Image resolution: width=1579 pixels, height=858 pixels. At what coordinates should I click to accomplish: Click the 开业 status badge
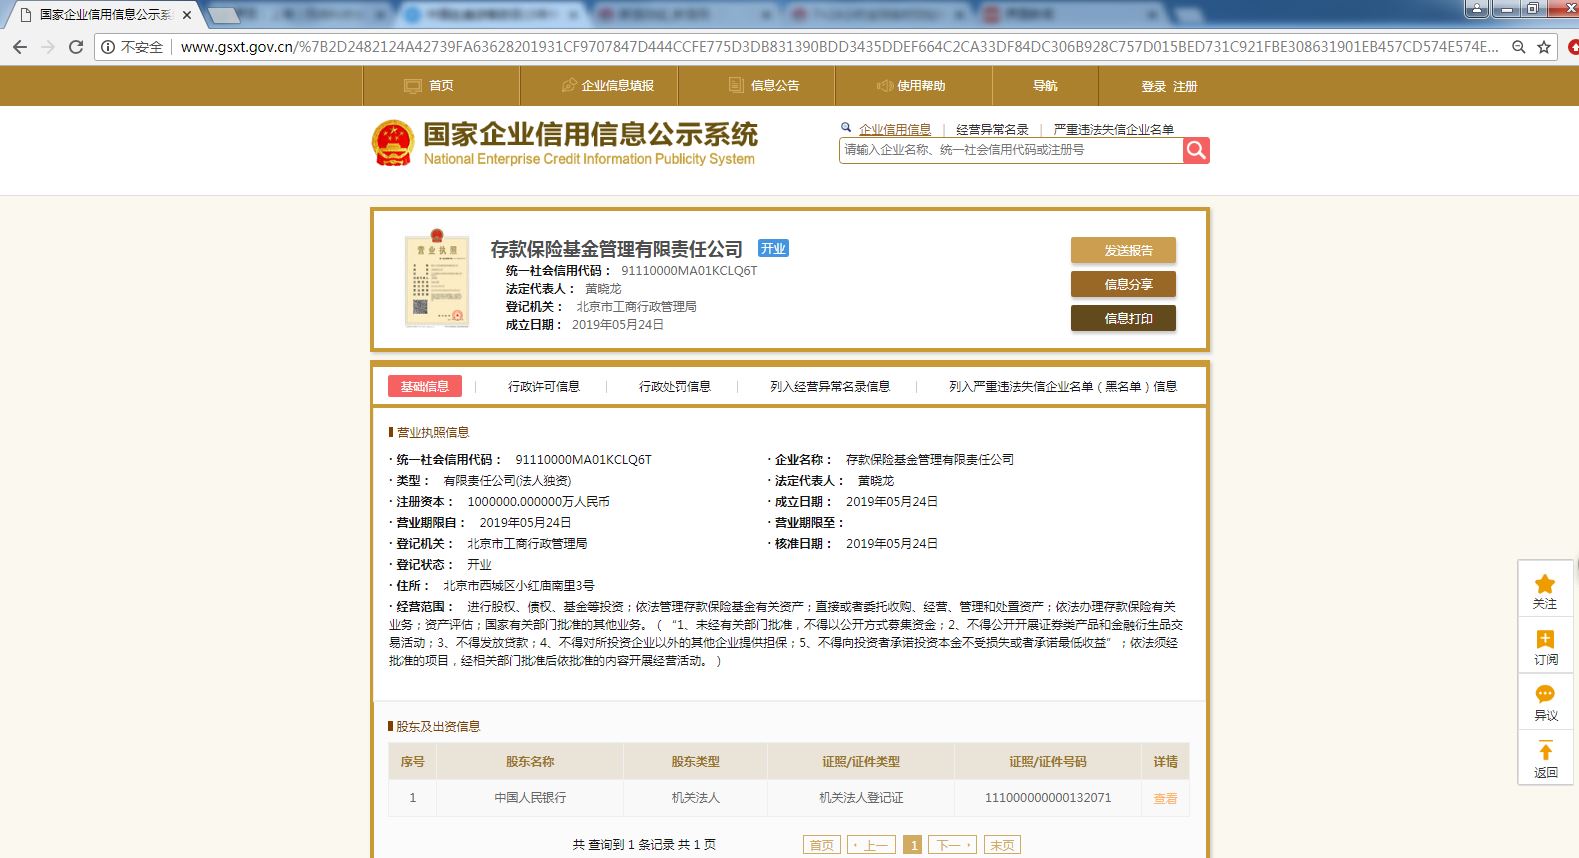pos(773,249)
